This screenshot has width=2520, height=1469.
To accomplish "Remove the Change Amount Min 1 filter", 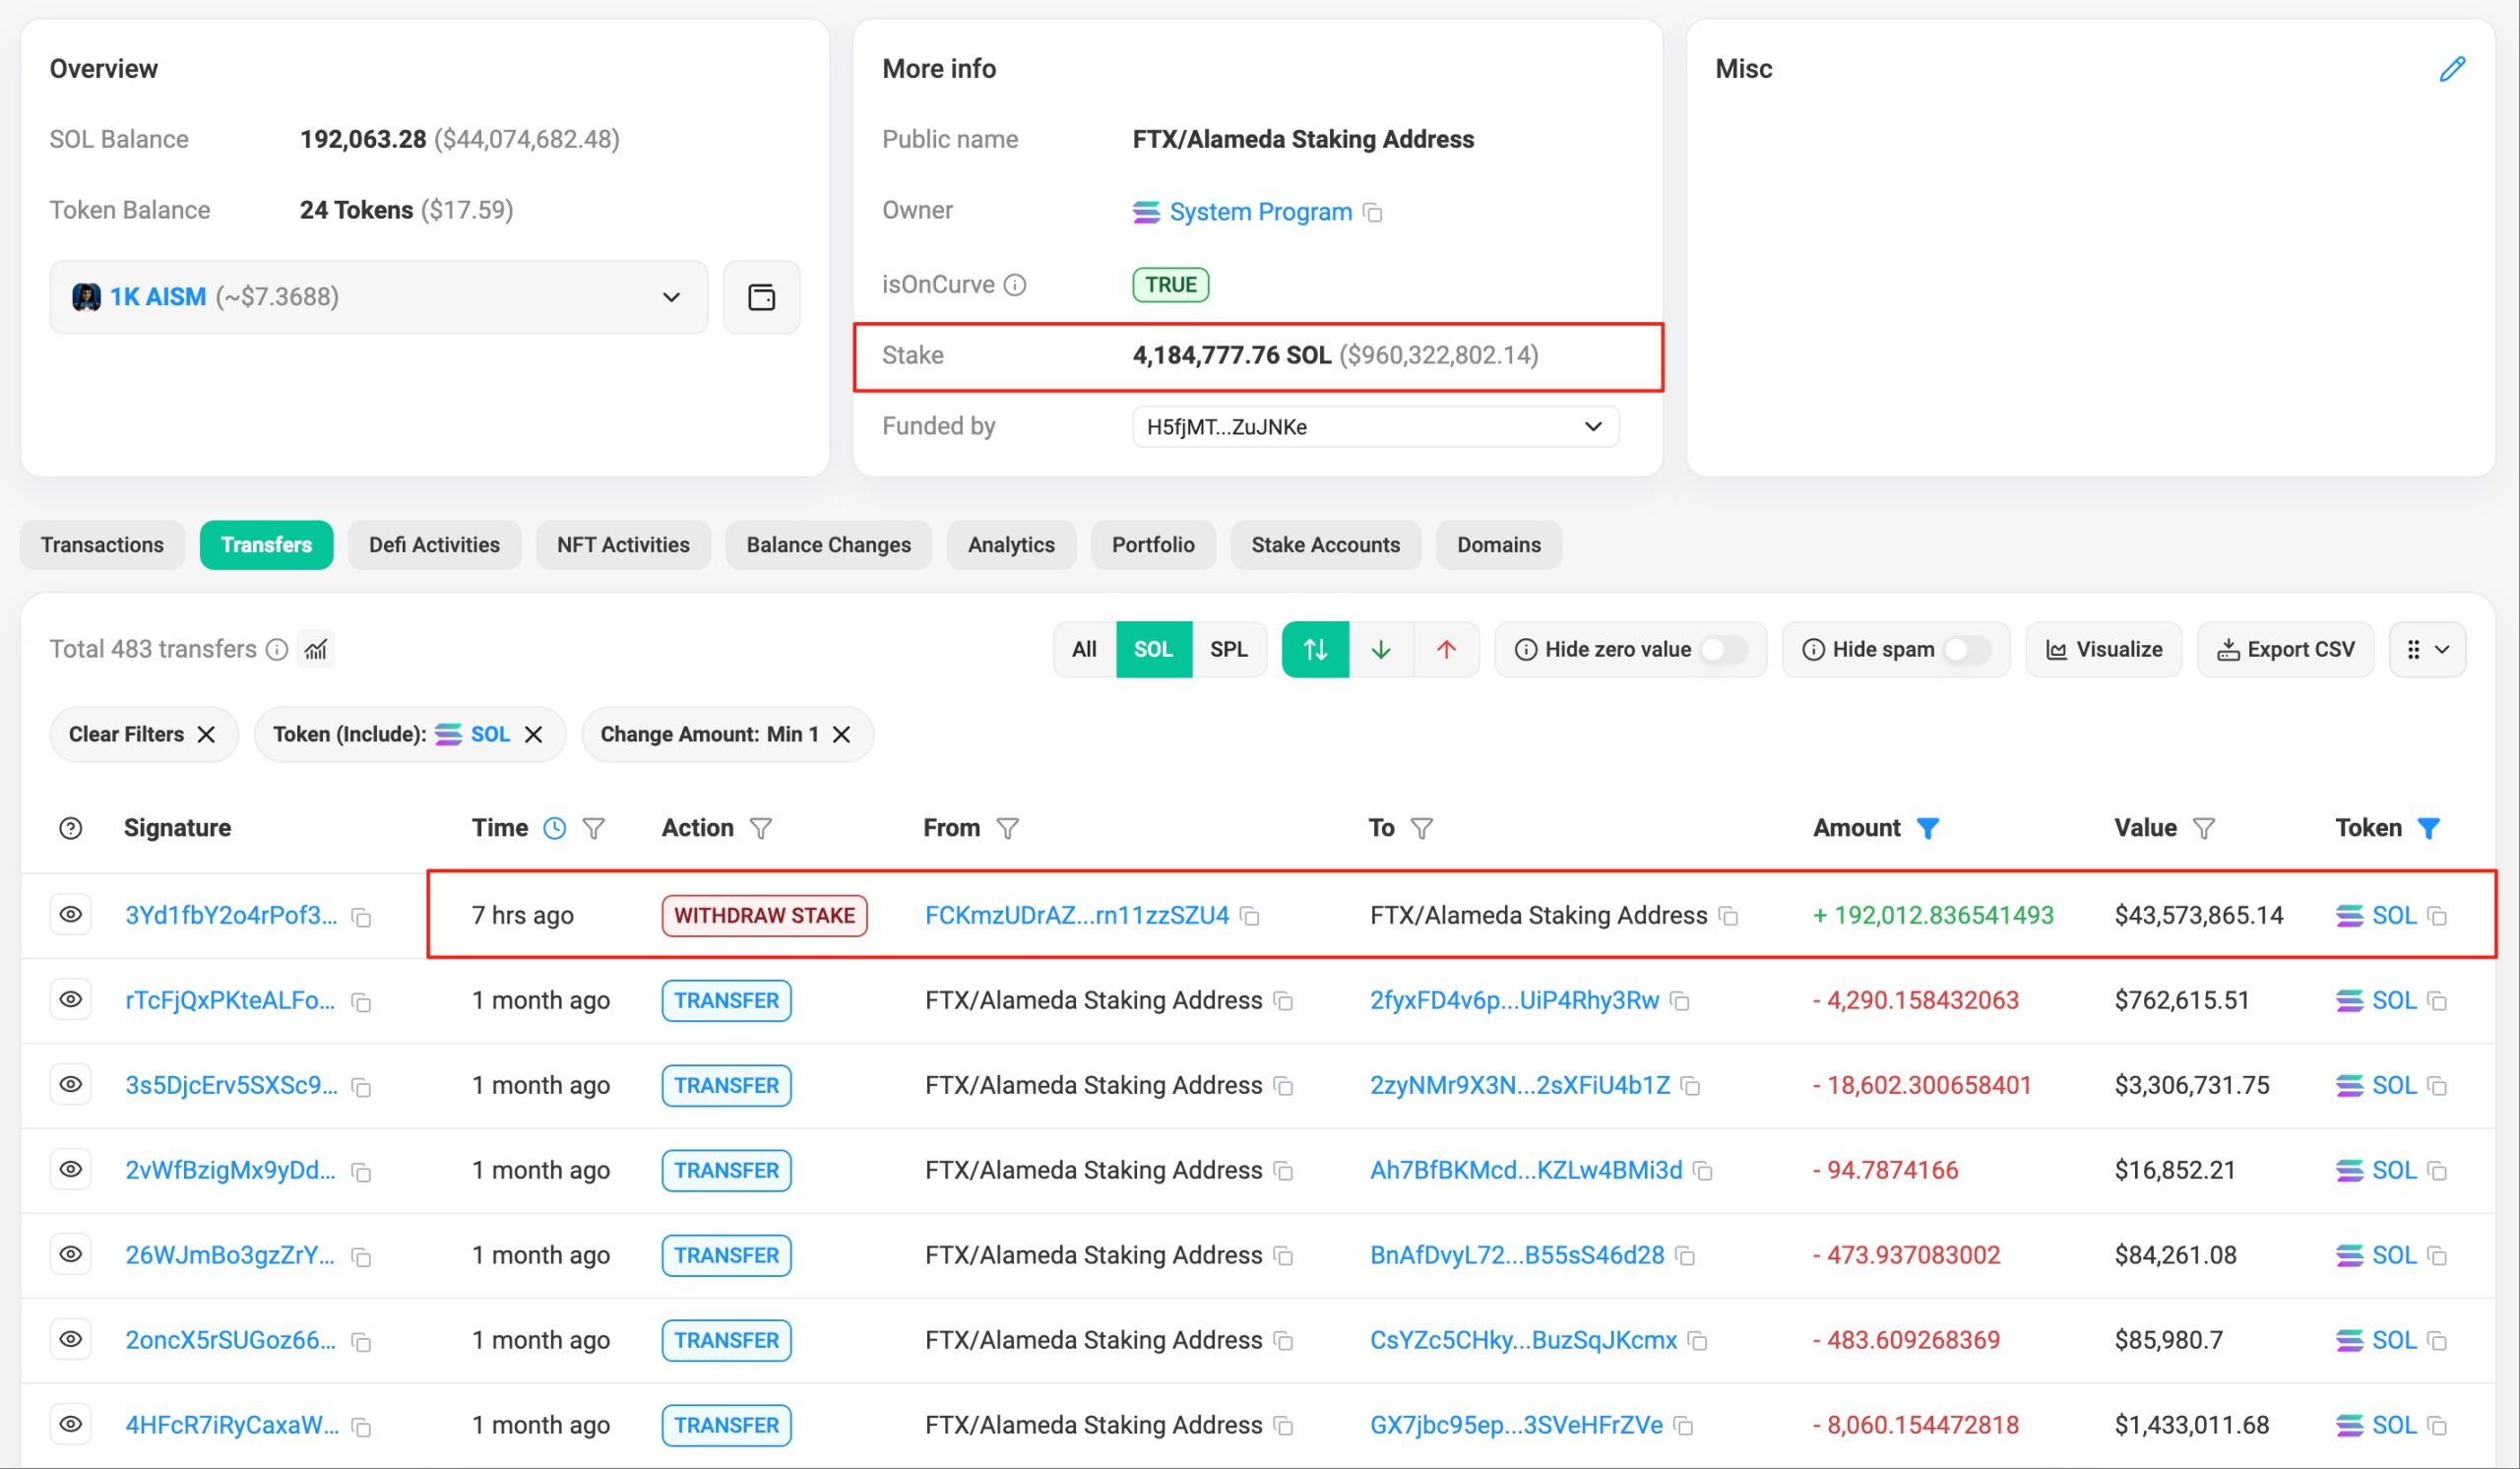I will (842, 735).
